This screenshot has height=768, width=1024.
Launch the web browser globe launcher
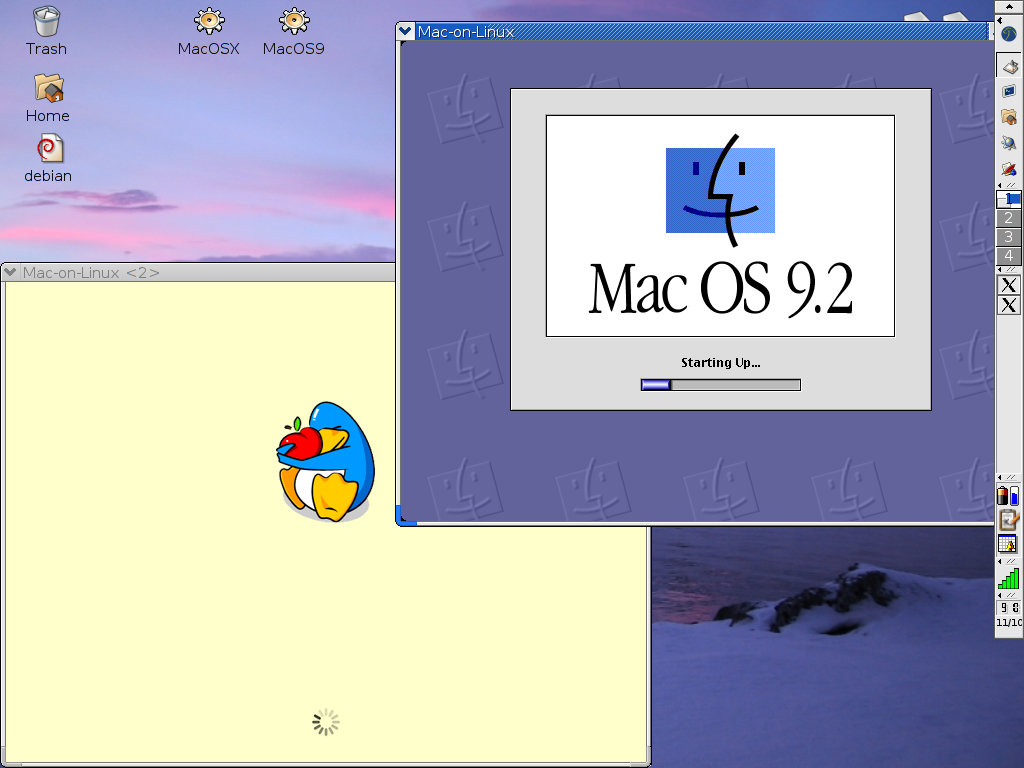[1009, 143]
